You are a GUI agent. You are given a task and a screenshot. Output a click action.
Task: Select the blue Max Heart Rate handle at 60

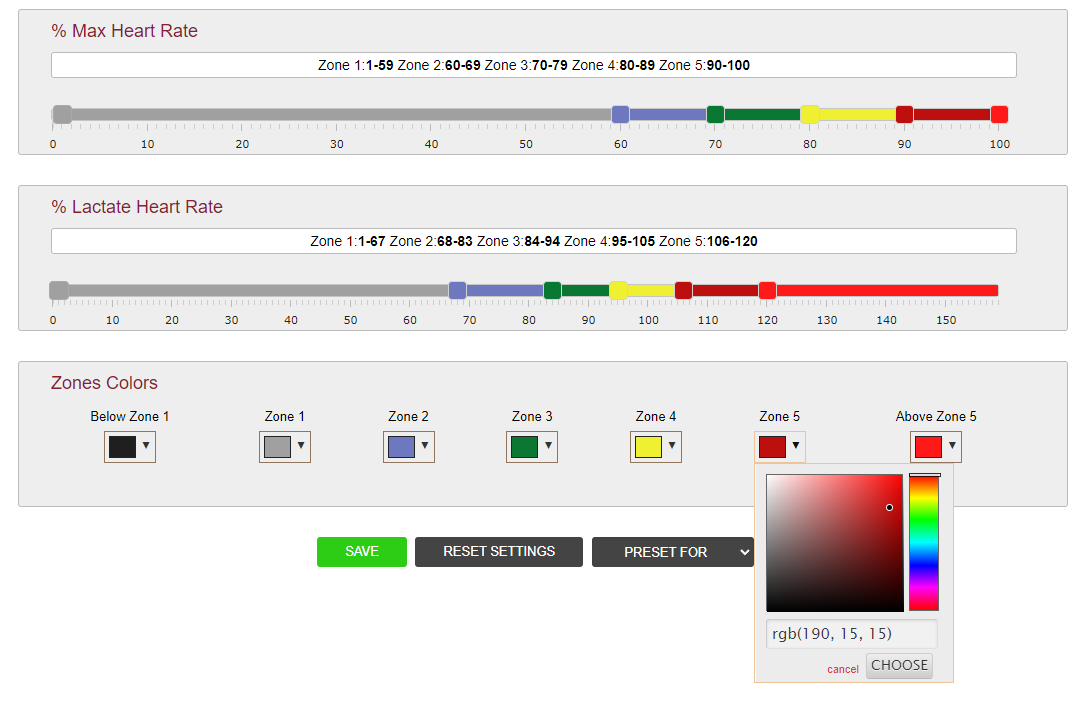pyautogui.click(x=621, y=114)
